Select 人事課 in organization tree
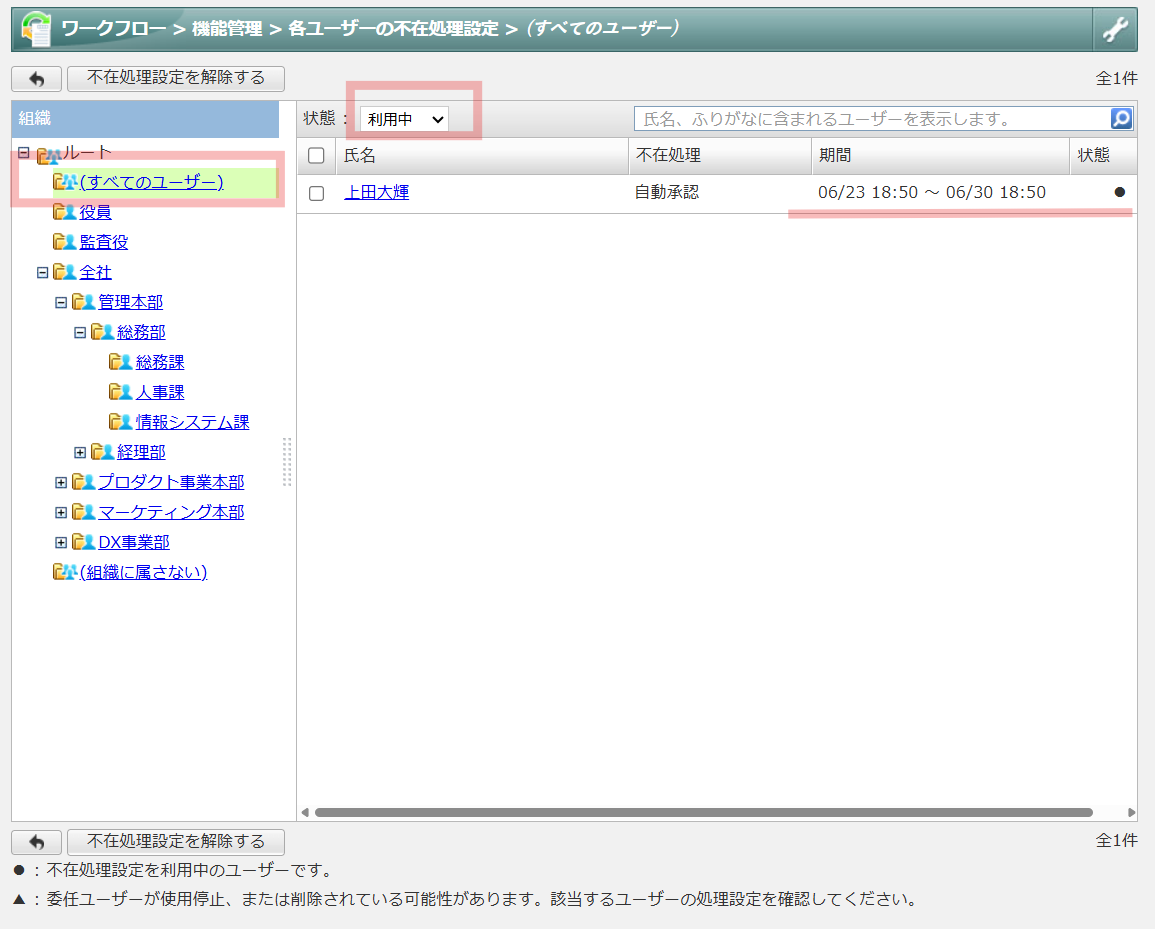This screenshot has width=1155, height=929. click(160, 392)
